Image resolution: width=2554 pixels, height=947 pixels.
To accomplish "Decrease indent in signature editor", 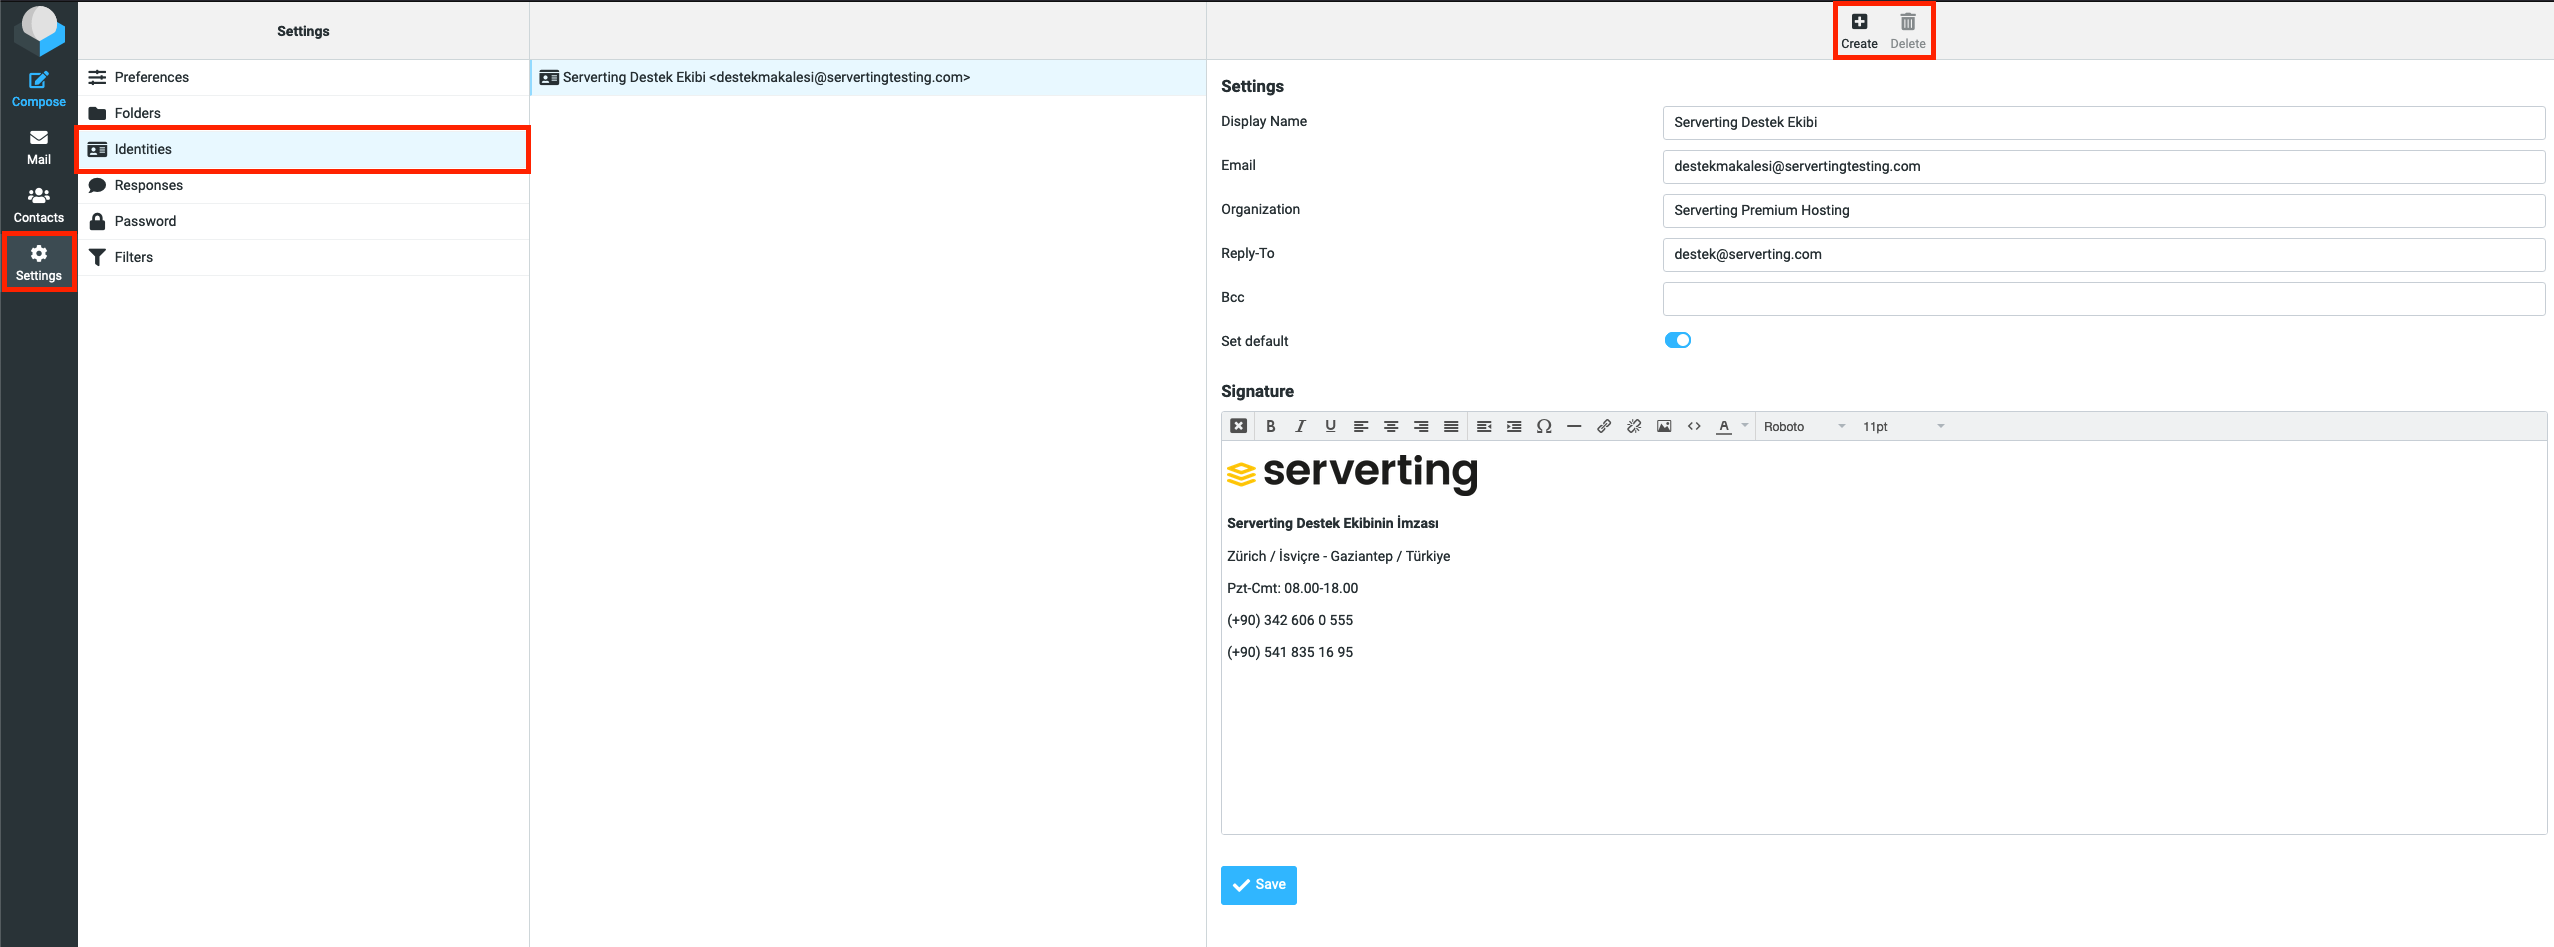I will pyautogui.click(x=1484, y=426).
